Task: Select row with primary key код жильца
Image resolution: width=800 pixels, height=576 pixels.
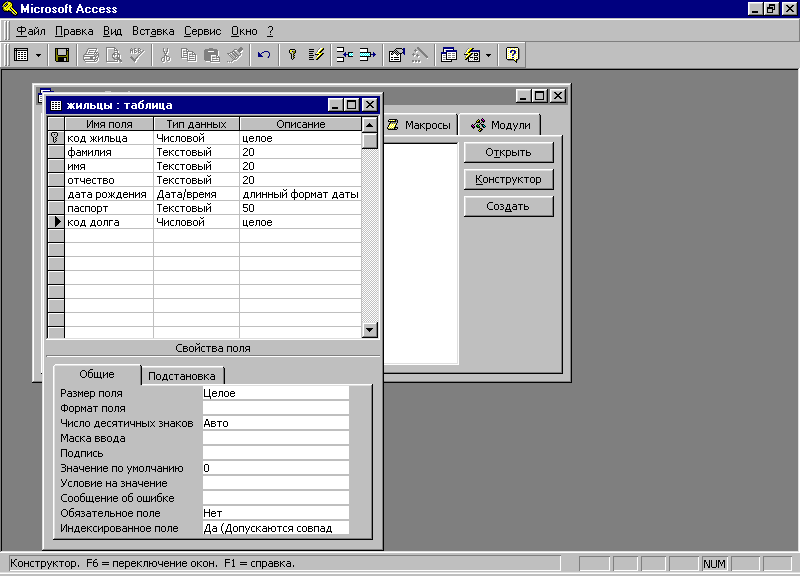Action: (56, 138)
